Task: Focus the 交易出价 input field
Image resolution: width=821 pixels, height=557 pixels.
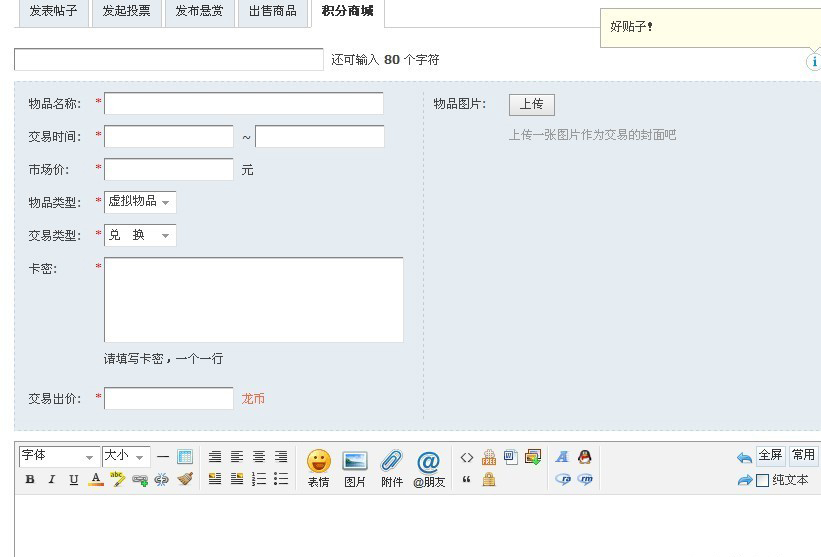Action: (x=169, y=398)
